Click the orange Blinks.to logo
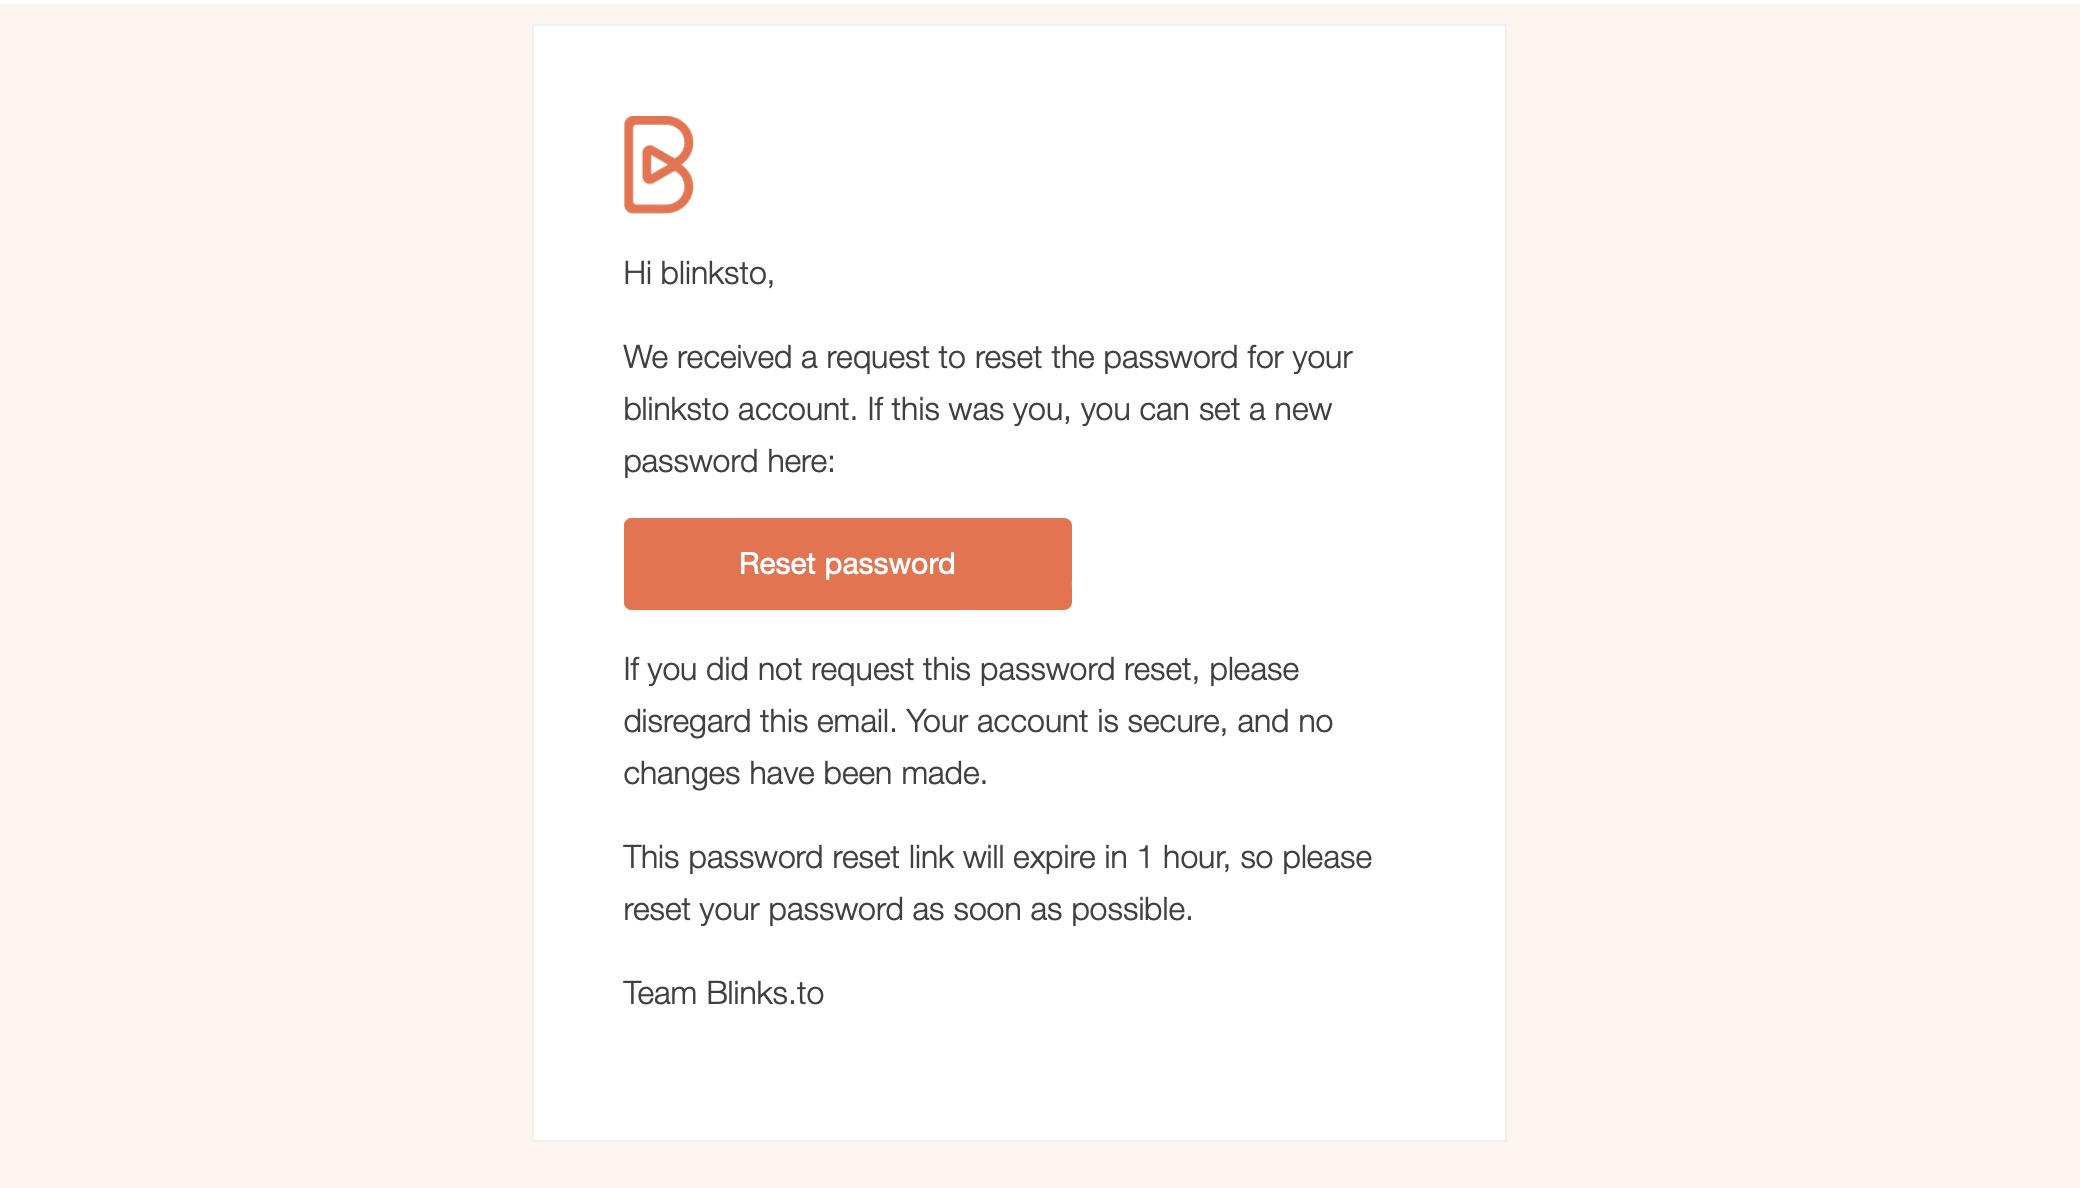This screenshot has width=2080, height=1188. point(658,165)
